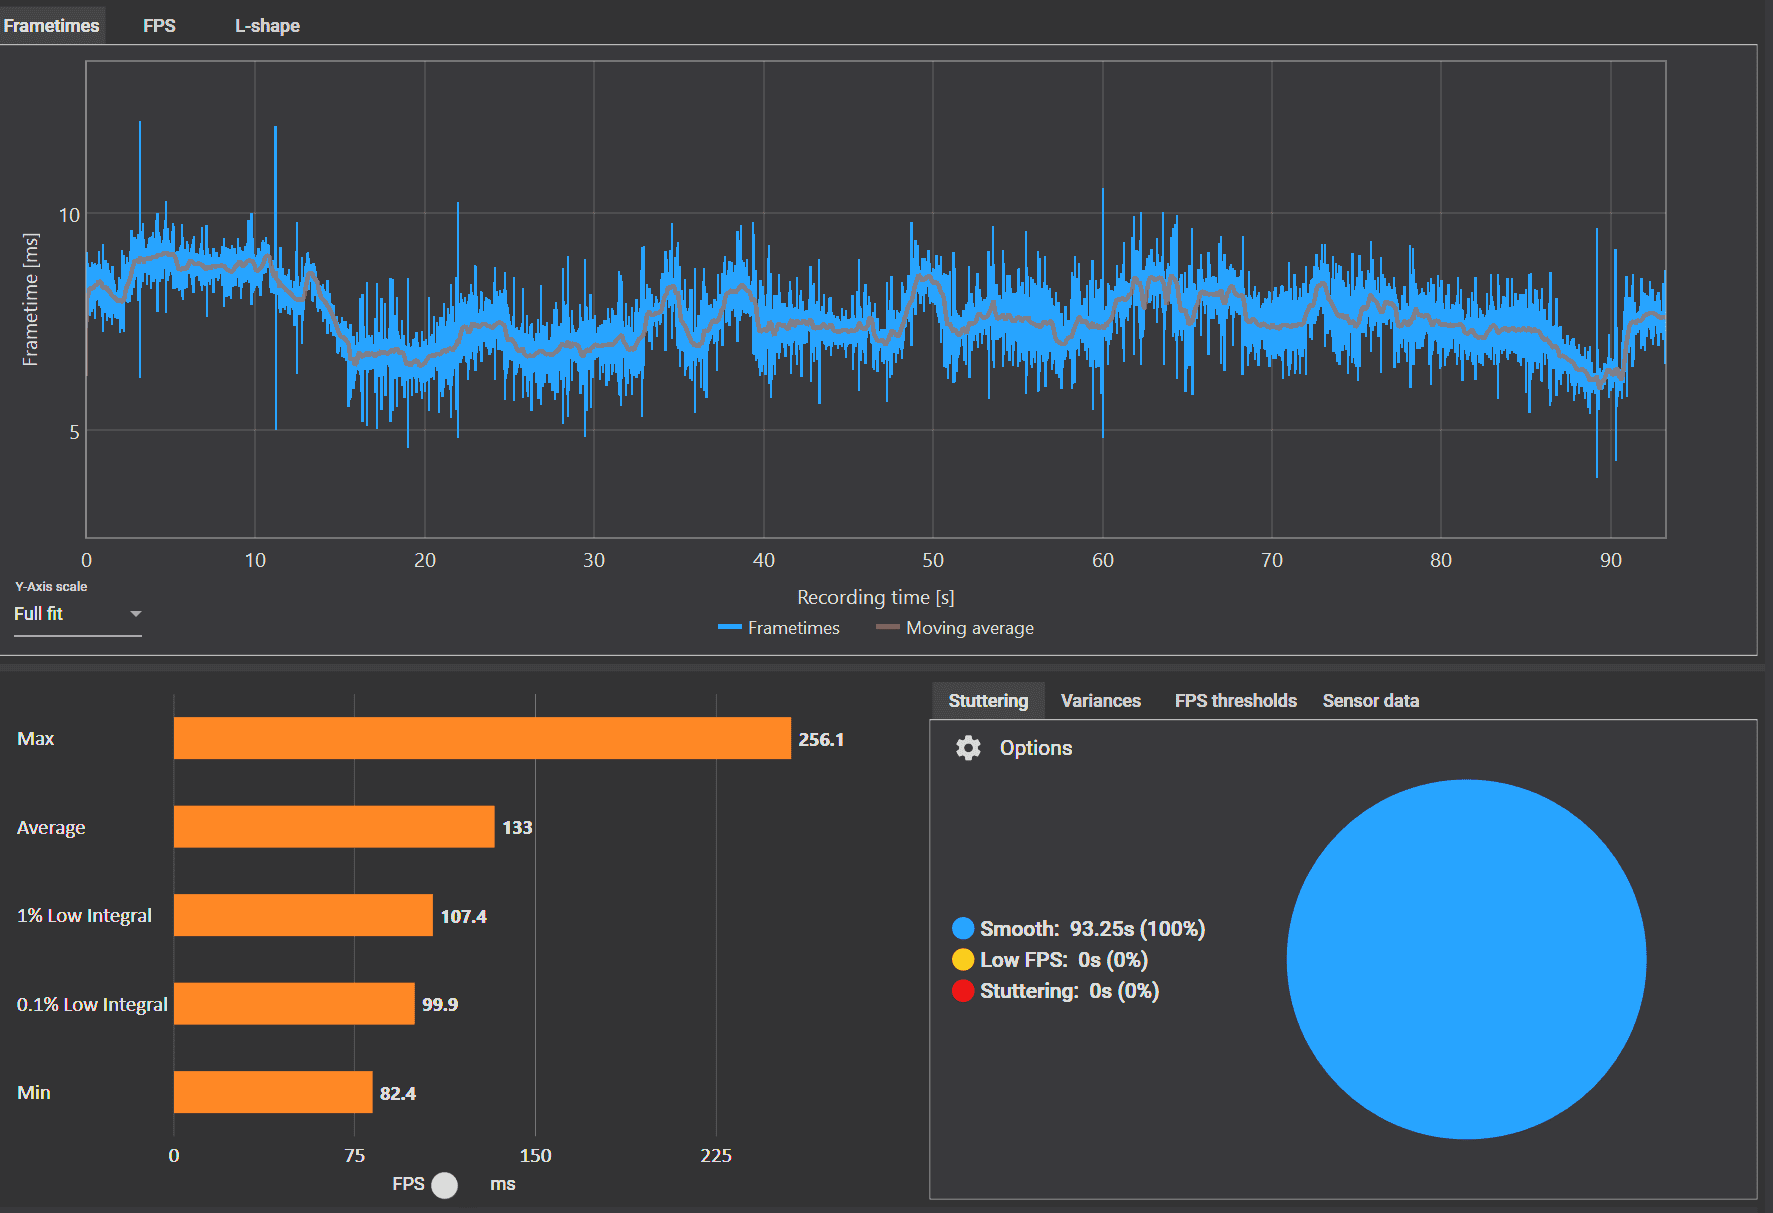Open the FPS thresholds tab
The image size is (1773, 1213).
(x=1235, y=700)
